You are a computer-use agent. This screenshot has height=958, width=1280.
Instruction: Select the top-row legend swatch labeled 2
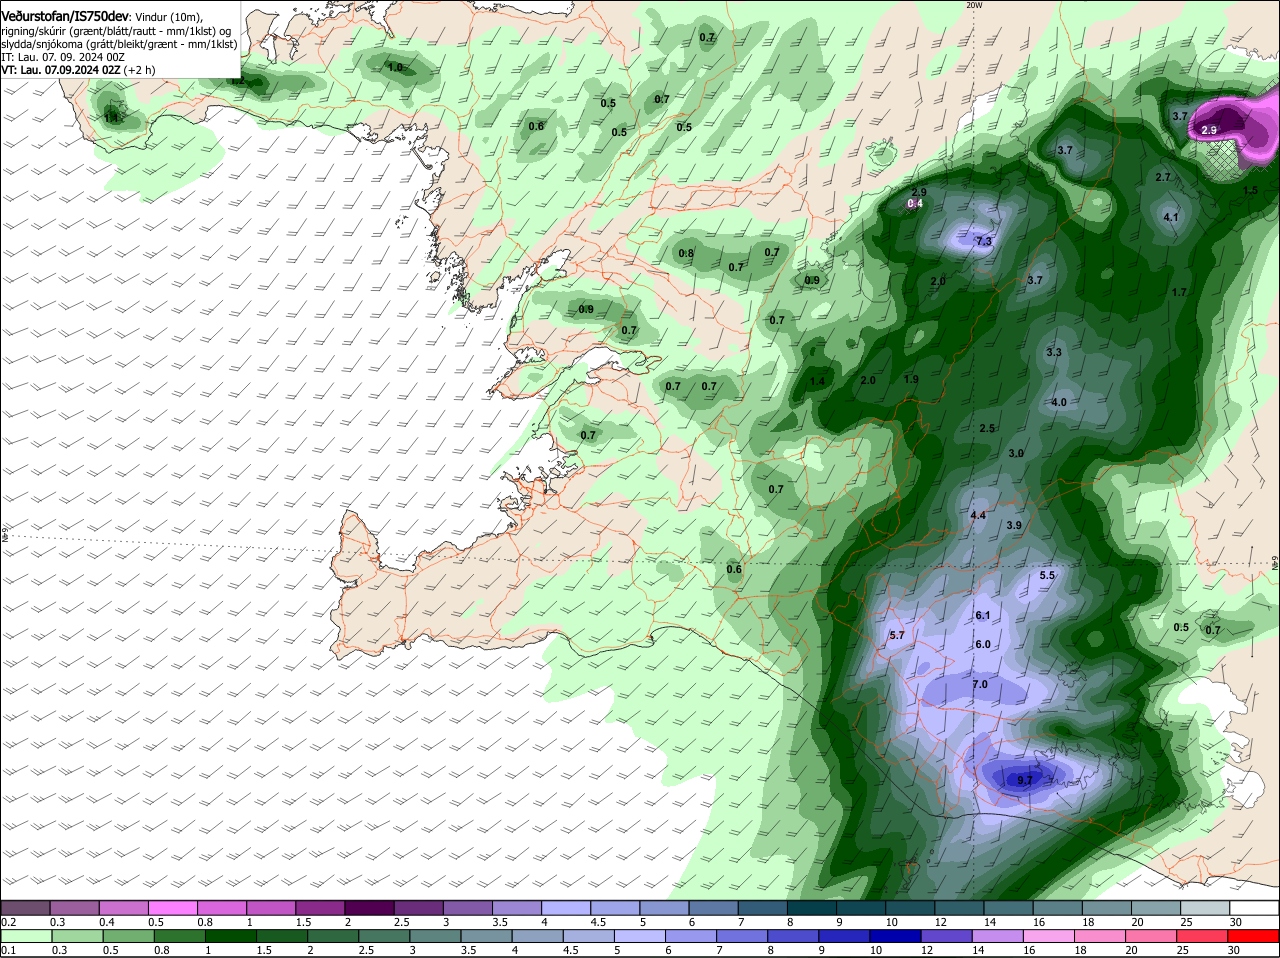click(x=369, y=908)
